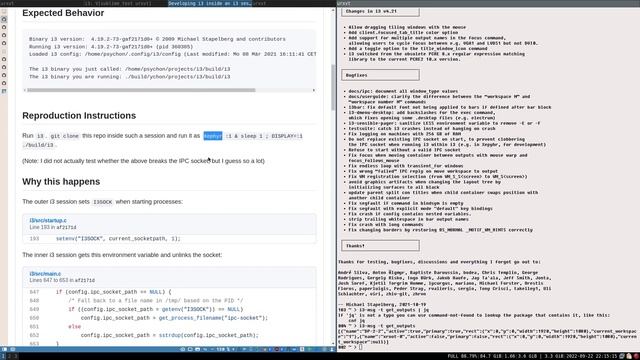Image resolution: width=640 pixels, height=360 pixels.
Task: Click the scroll-up arrow of the page scrollbar
Action: coord(333,10)
